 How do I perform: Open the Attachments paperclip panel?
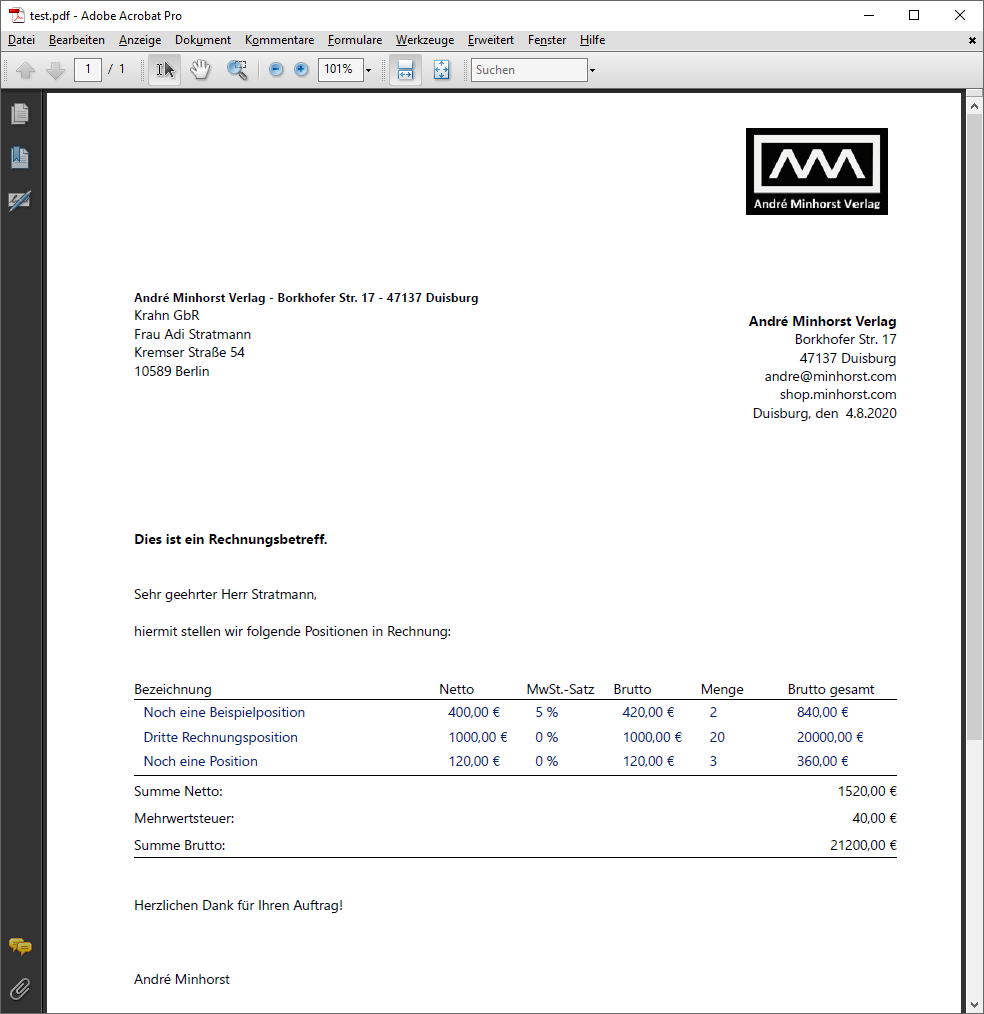click(x=20, y=989)
